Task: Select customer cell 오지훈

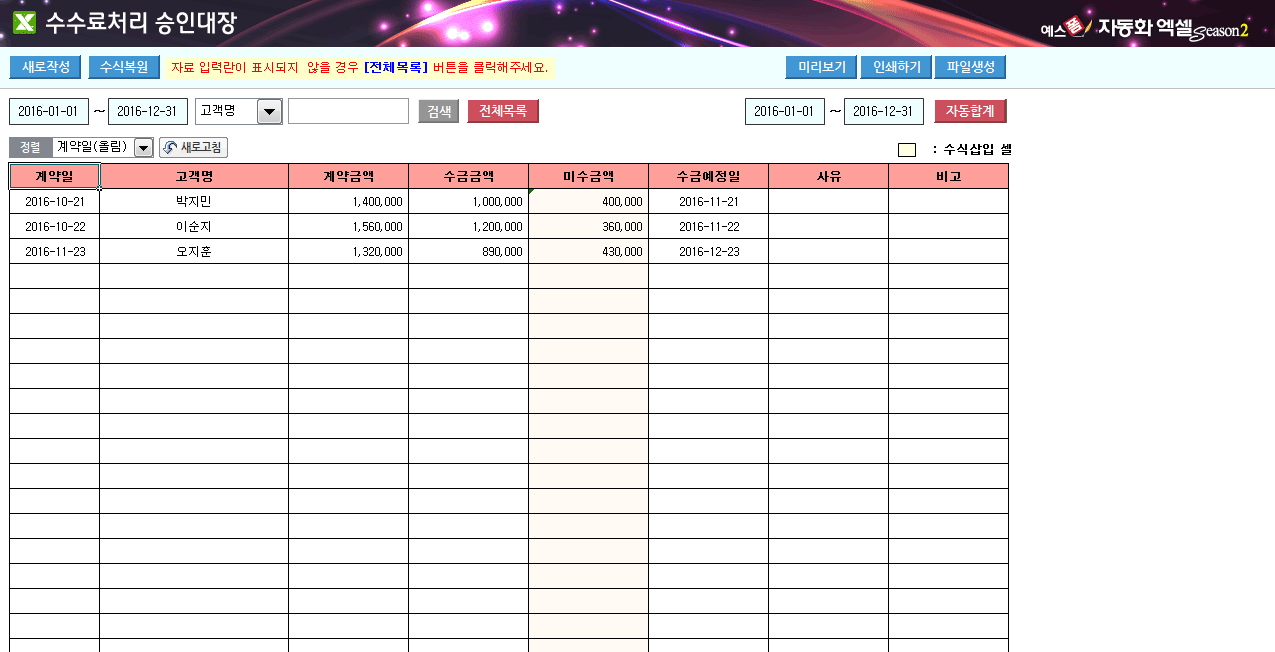Action: point(194,251)
